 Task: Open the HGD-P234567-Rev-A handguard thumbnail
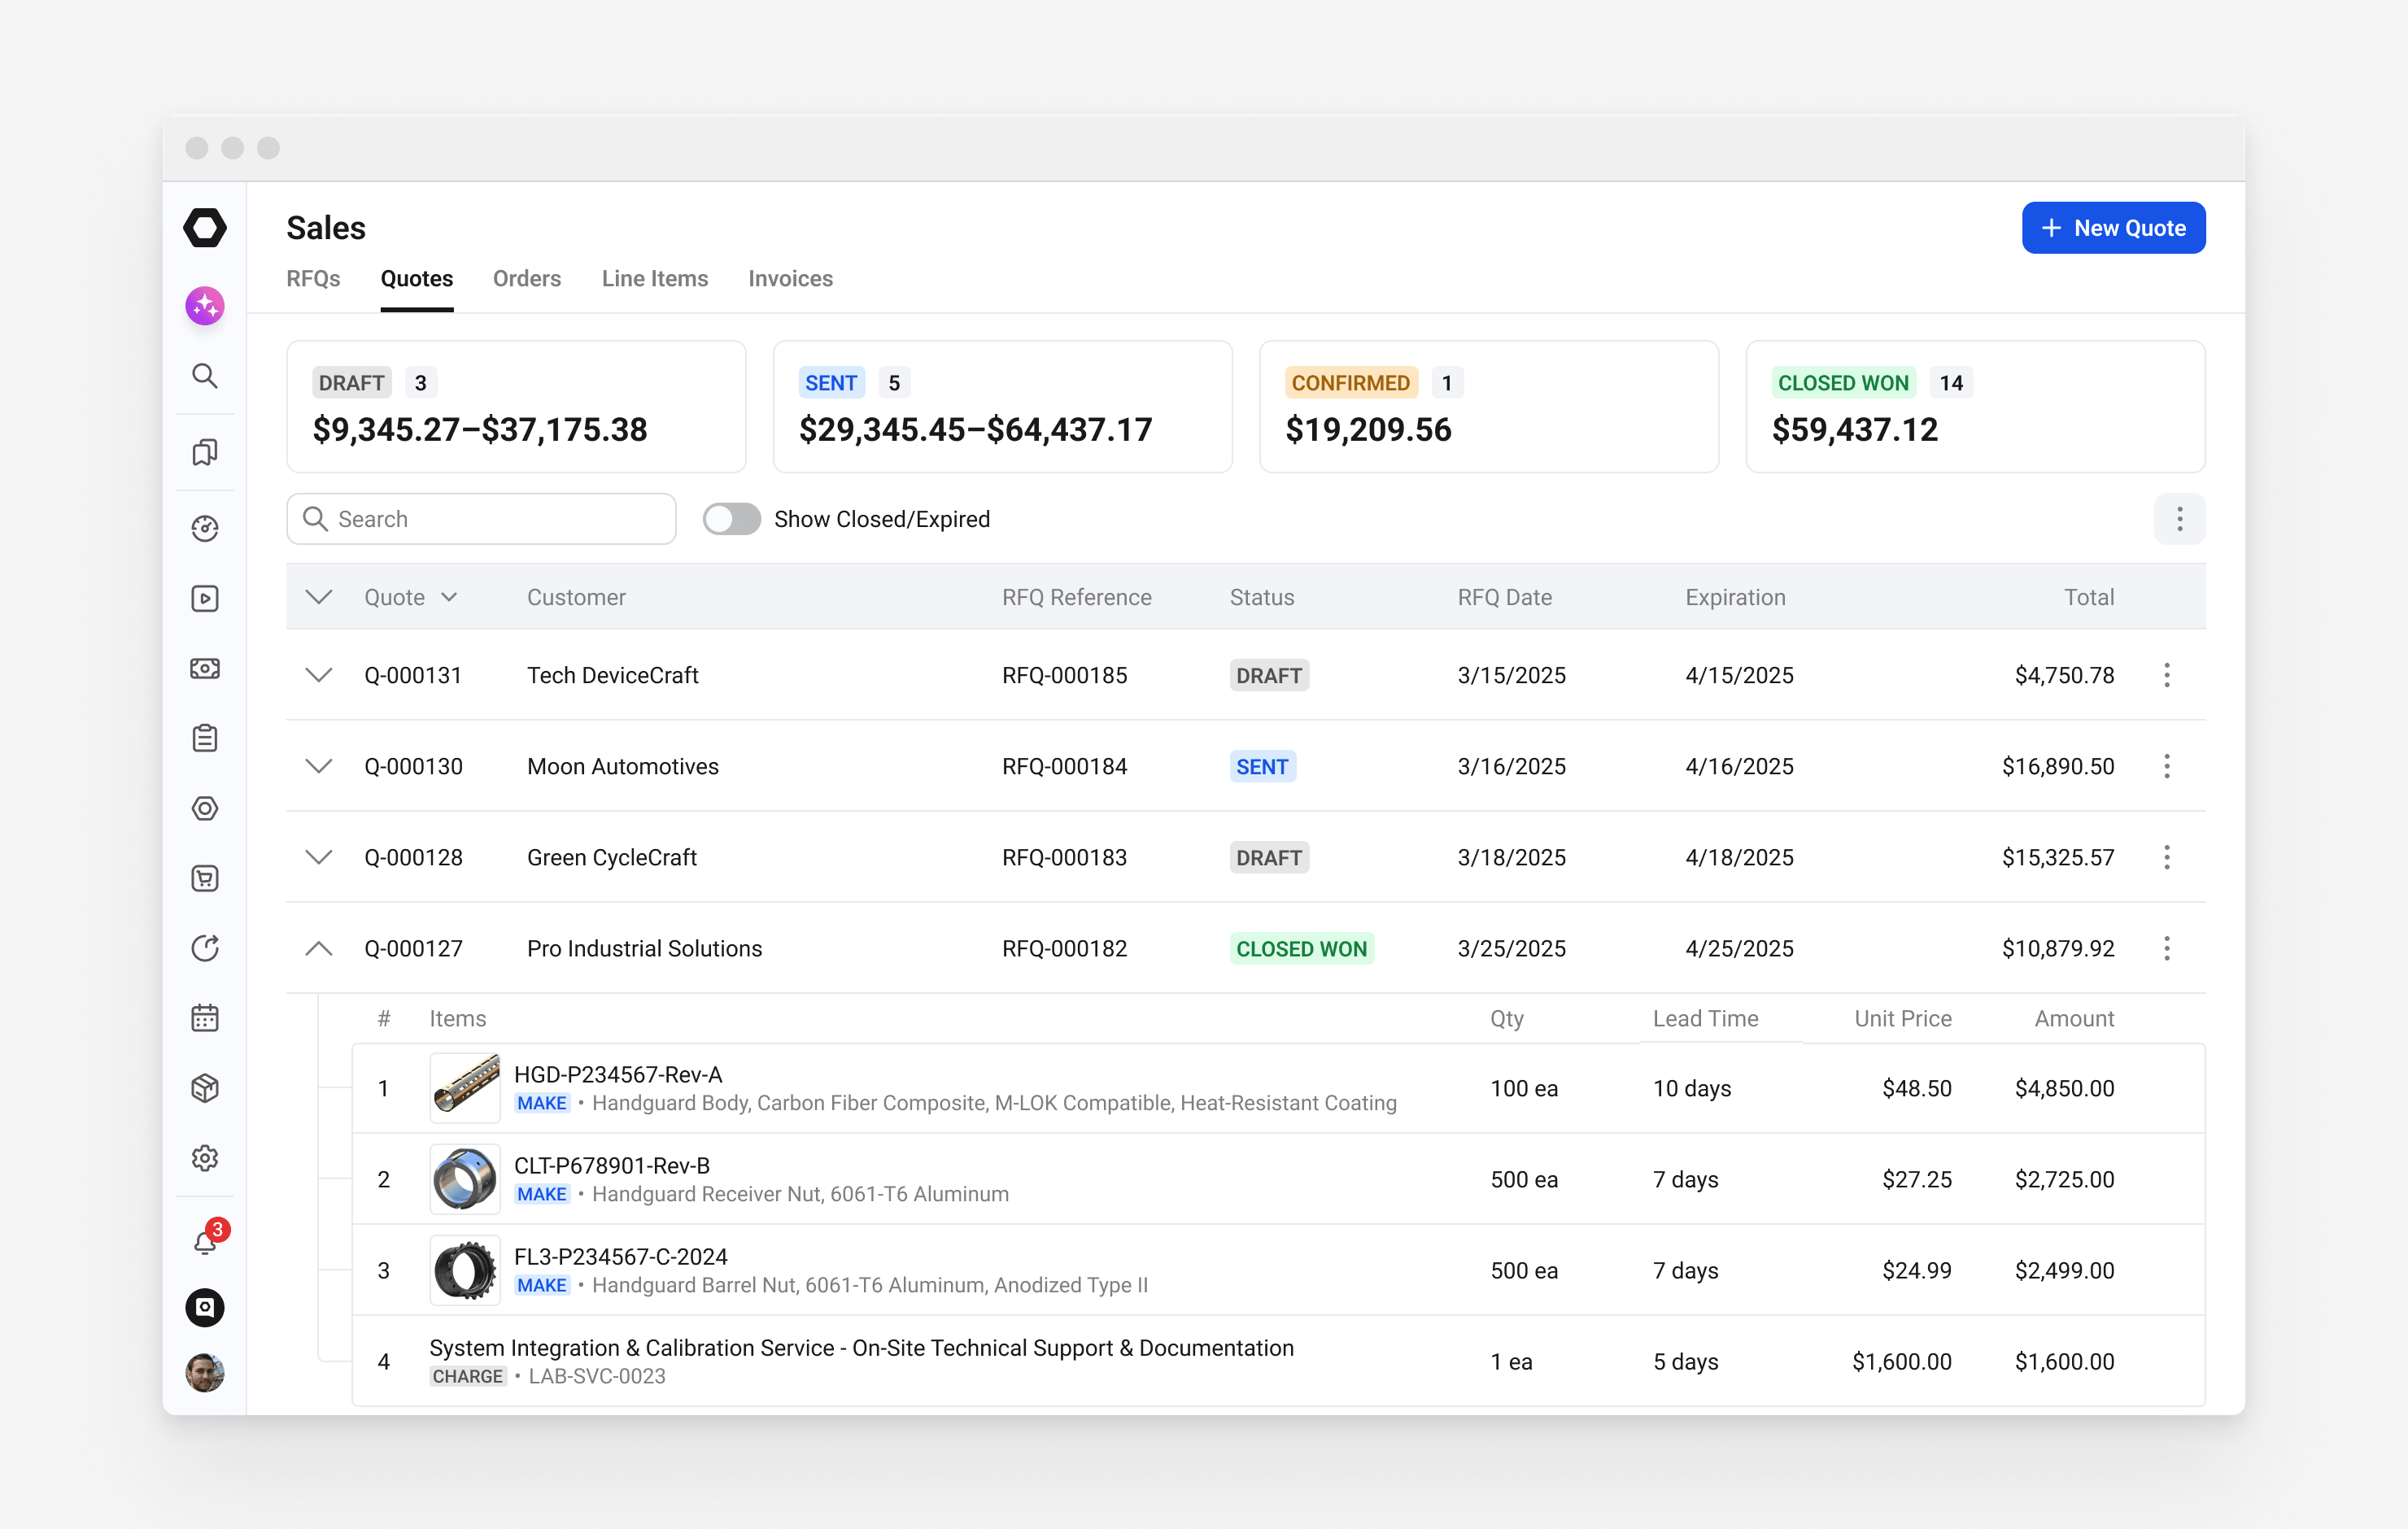465,1088
